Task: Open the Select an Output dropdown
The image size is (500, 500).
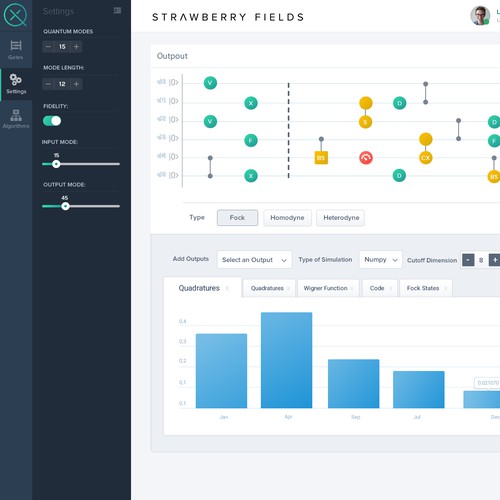Action: point(254,260)
